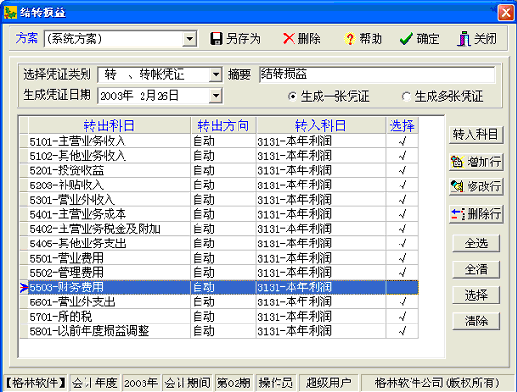
Task: Click 2003年 in the status bar
Action: (141, 383)
